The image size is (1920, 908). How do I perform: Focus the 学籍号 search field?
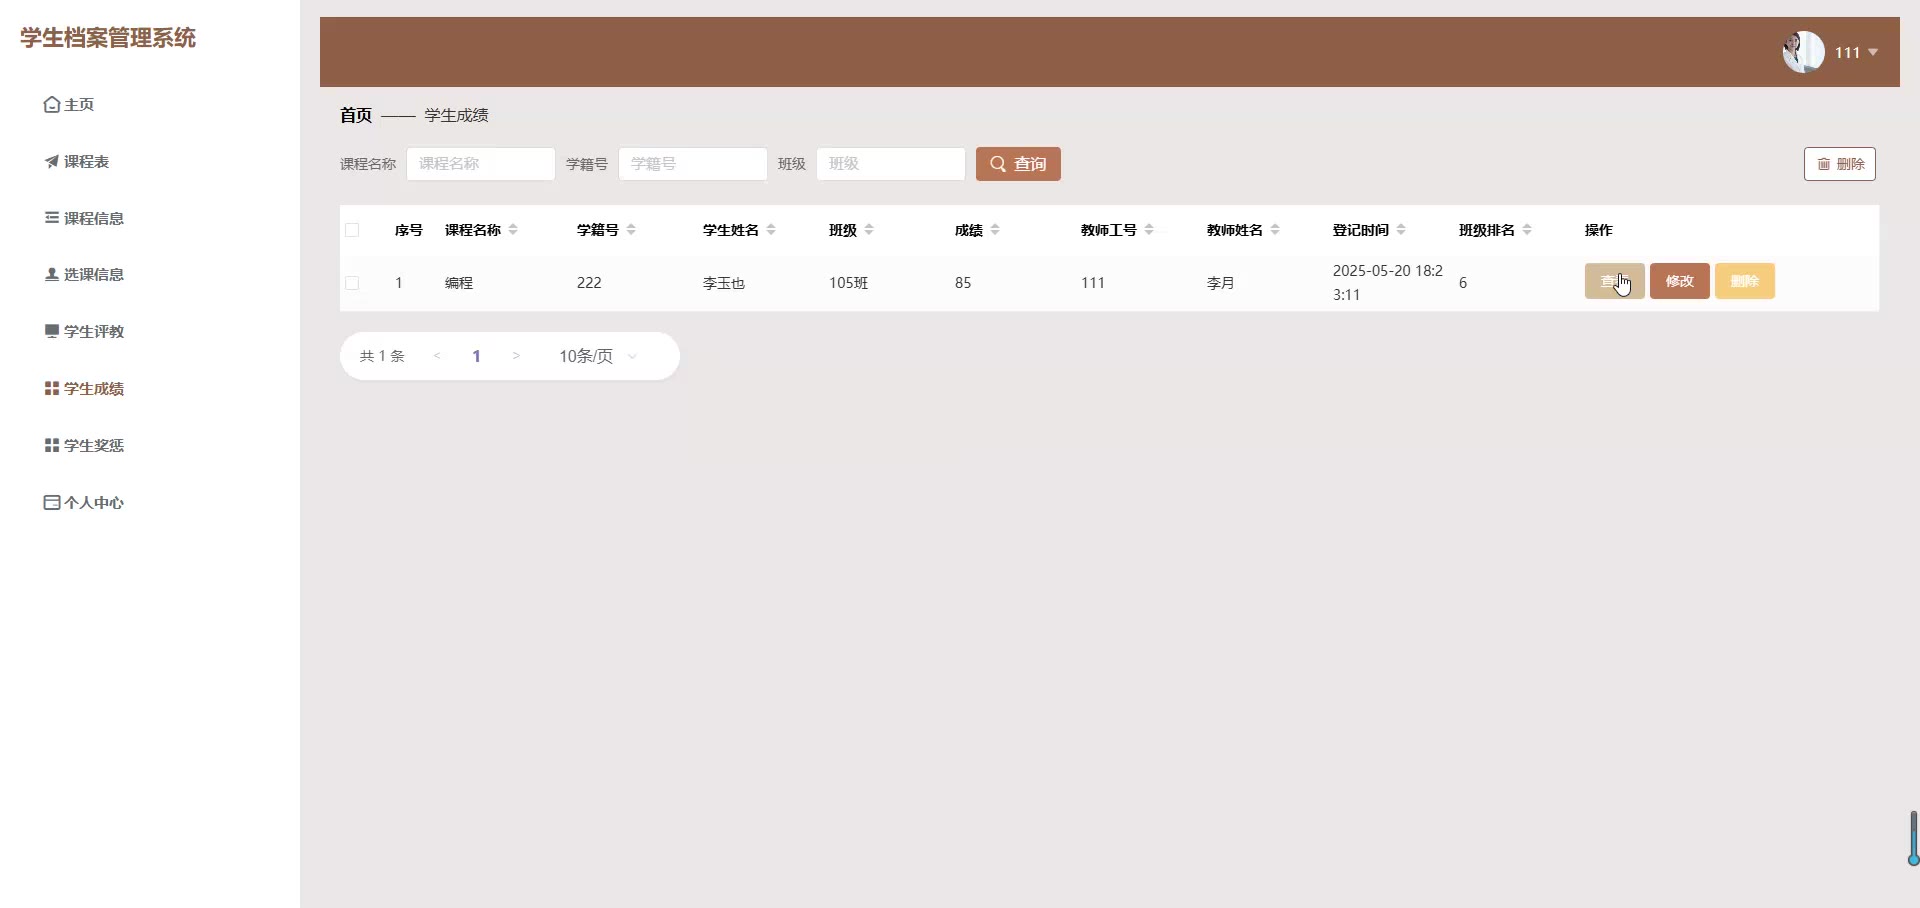[x=693, y=164]
